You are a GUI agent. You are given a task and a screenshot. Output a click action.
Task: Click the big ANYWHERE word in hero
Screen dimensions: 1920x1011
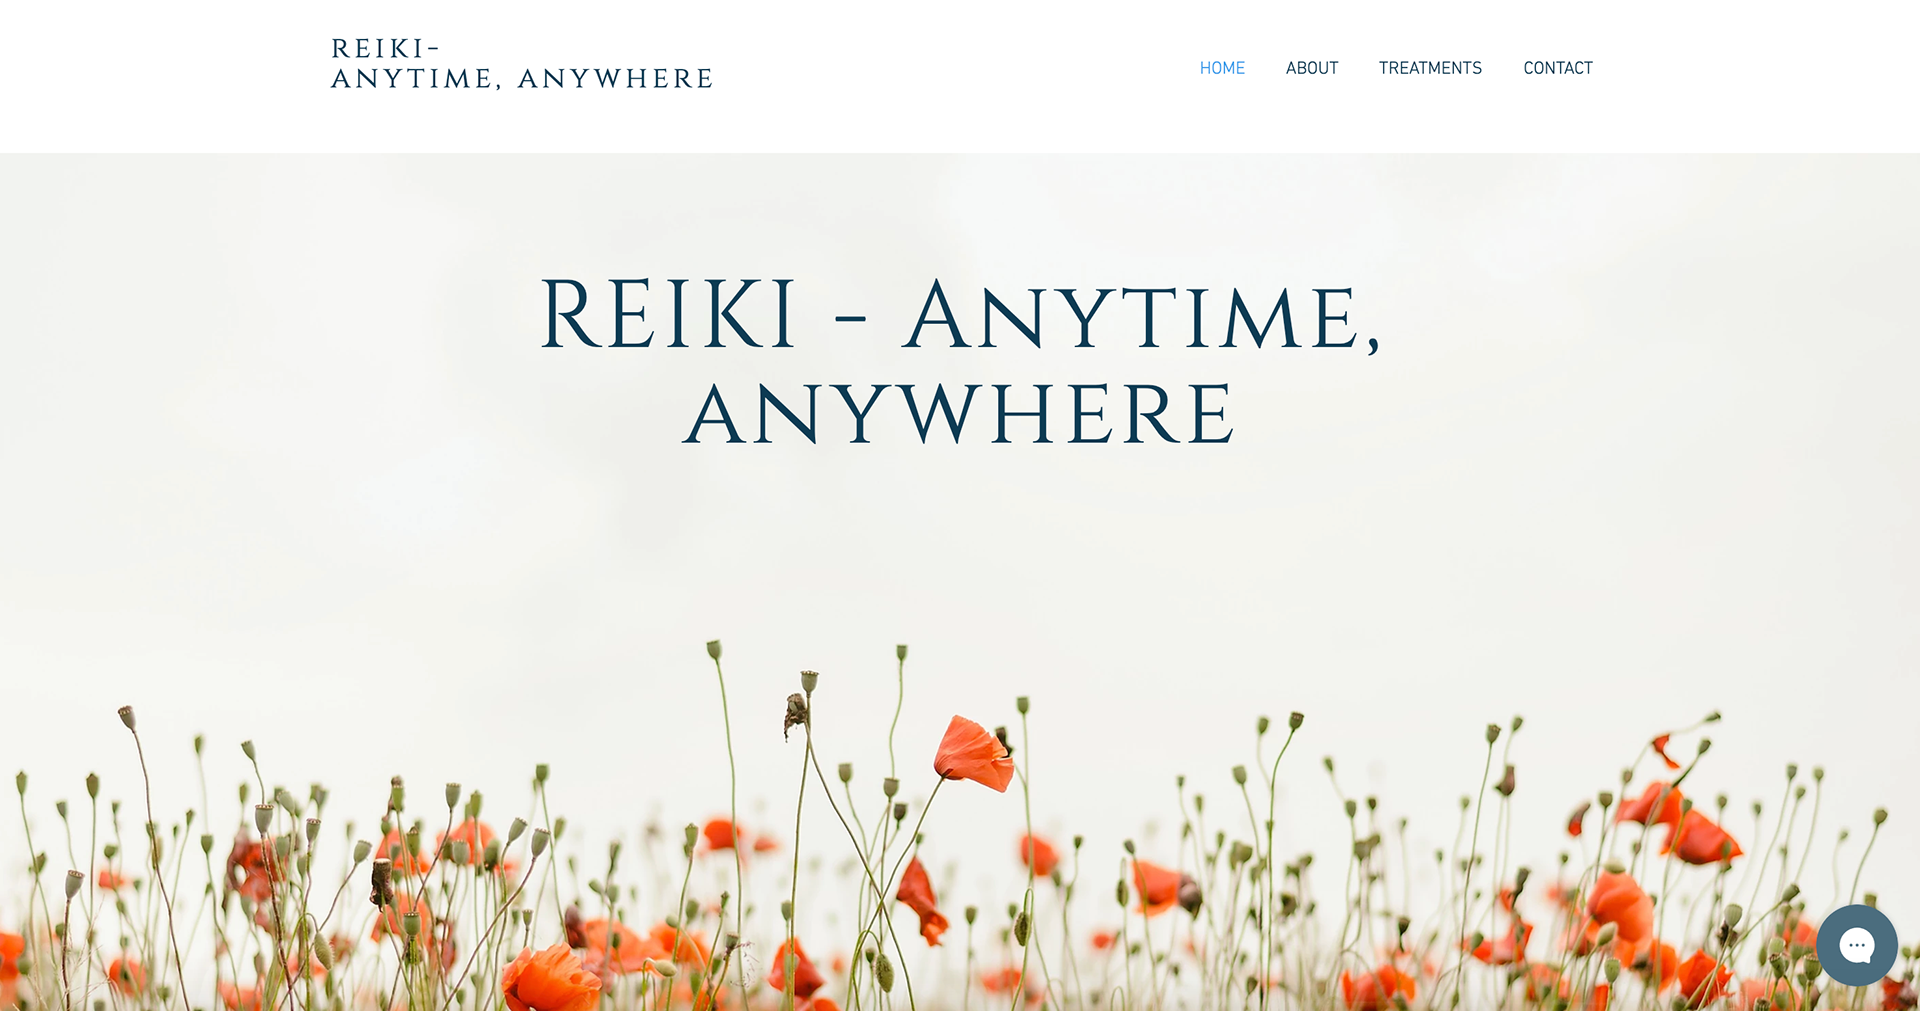tap(960, 414)
